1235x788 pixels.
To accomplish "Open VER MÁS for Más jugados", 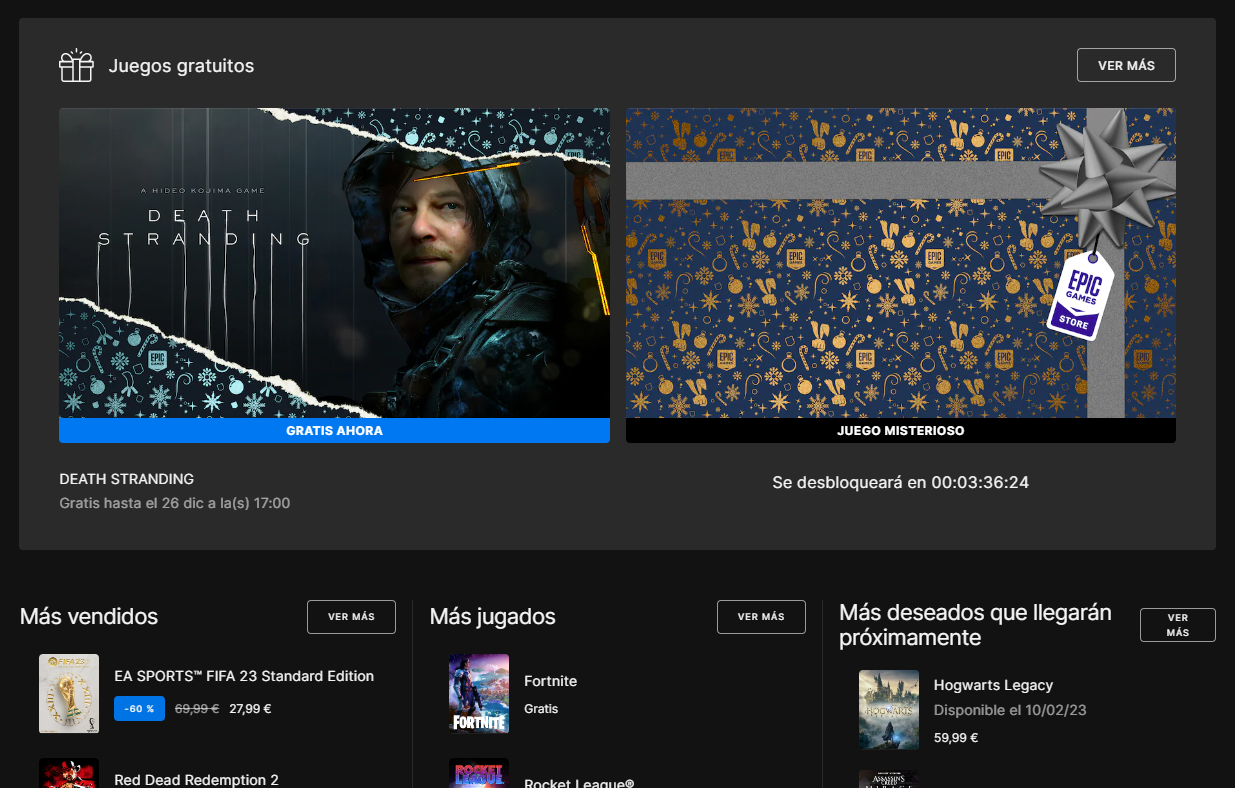I will (x=761, y=617).
